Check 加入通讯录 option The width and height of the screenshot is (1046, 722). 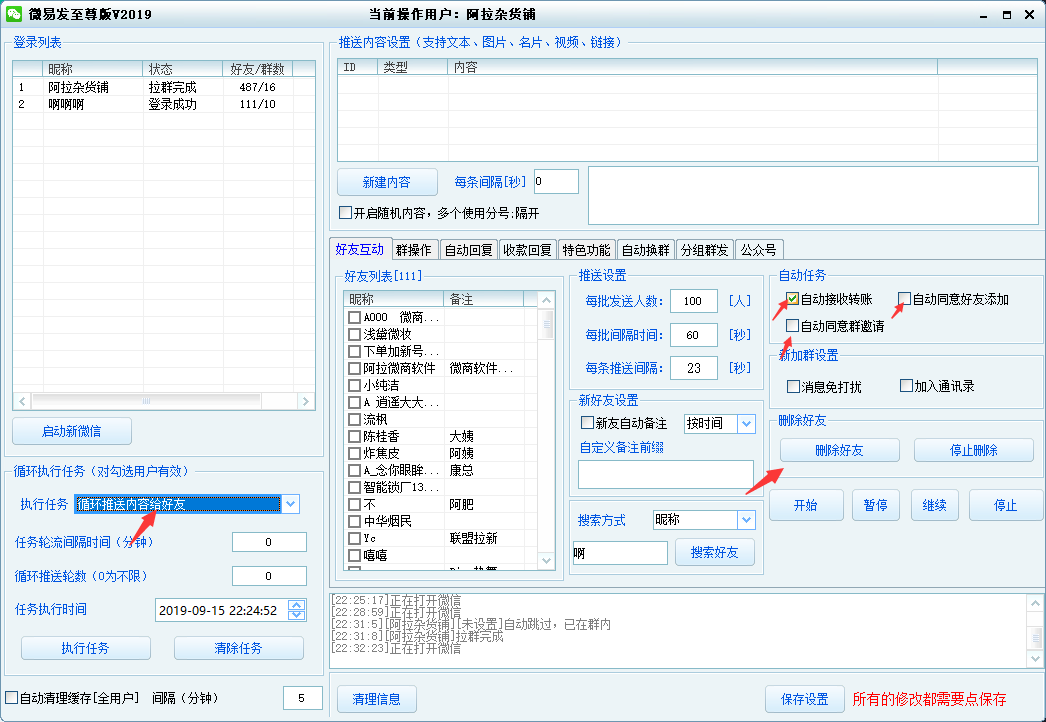pyautogui.click(x=906, y=386)
